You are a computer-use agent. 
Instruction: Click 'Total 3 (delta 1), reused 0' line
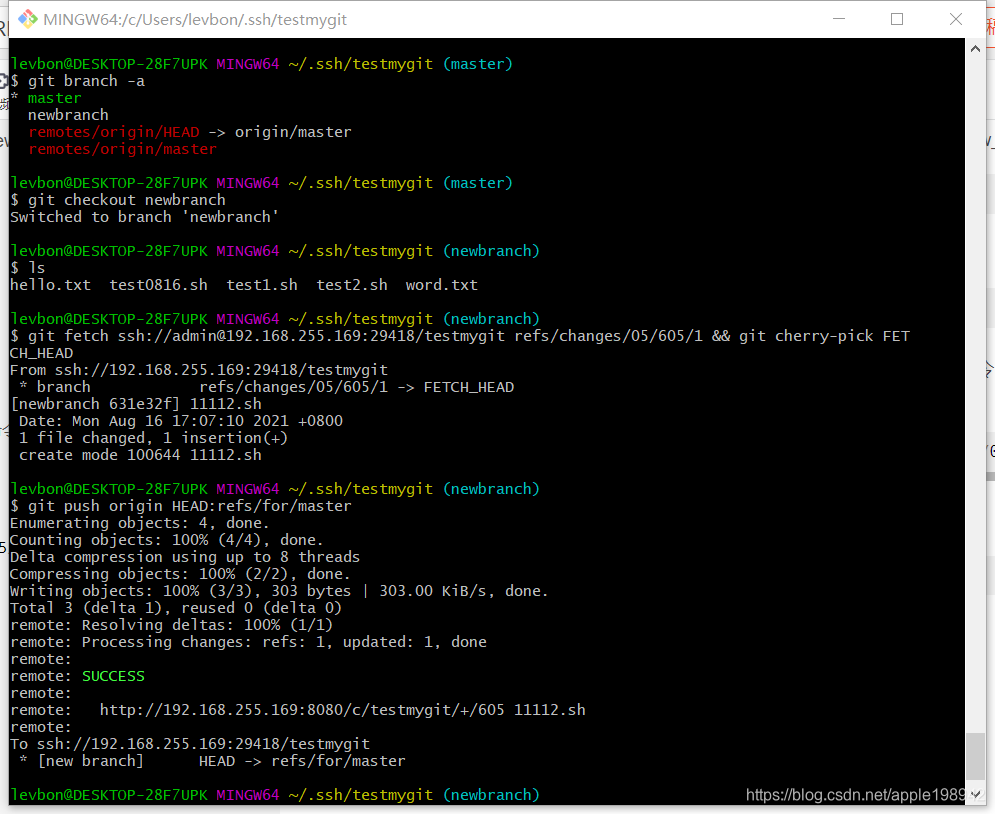(x=176, y=608)
